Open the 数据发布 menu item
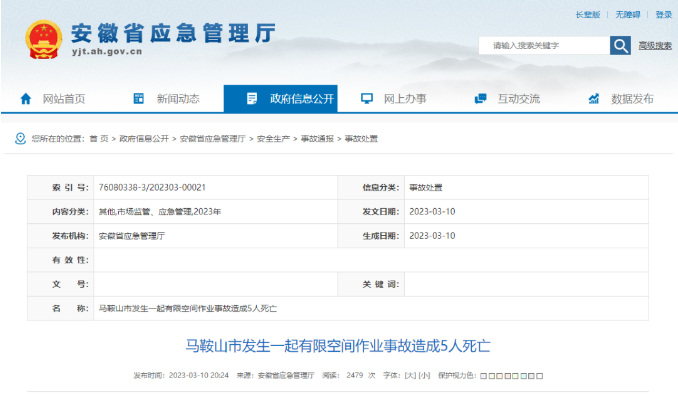This screenshot has height=394, width=678. coord(632,99)
